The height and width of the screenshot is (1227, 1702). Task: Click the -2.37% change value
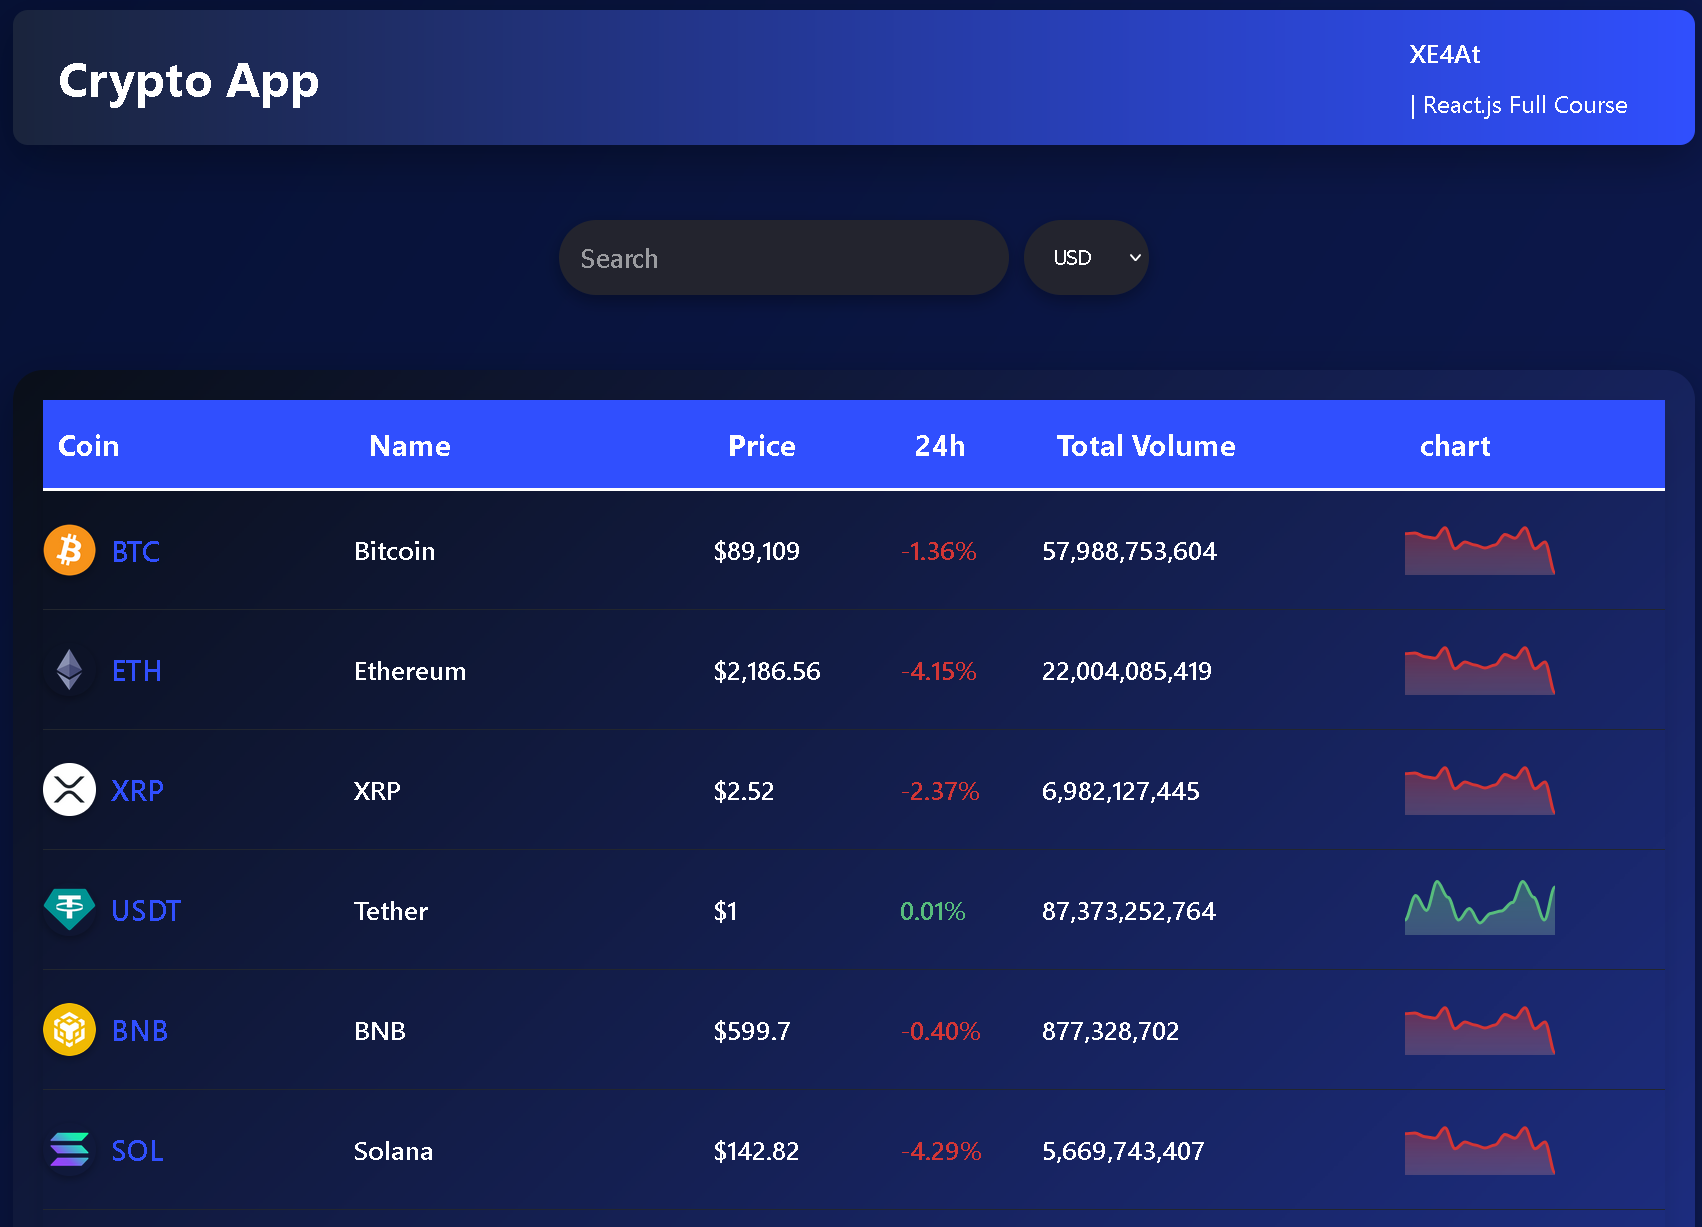[x=940, y=791]
